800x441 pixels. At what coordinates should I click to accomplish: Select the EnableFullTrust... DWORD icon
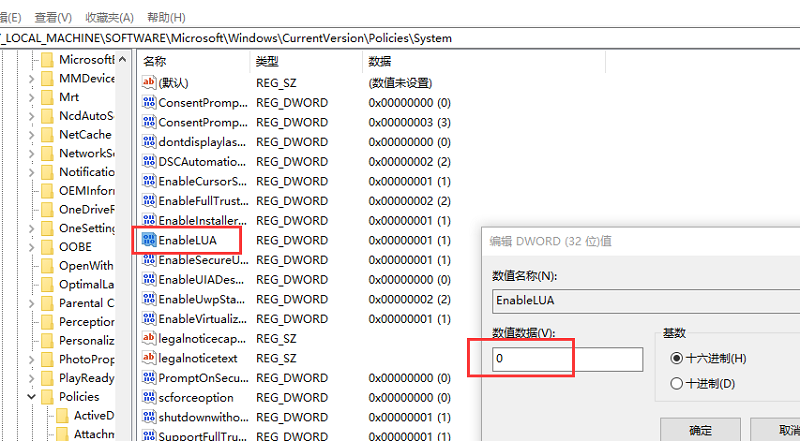[149, 201]
